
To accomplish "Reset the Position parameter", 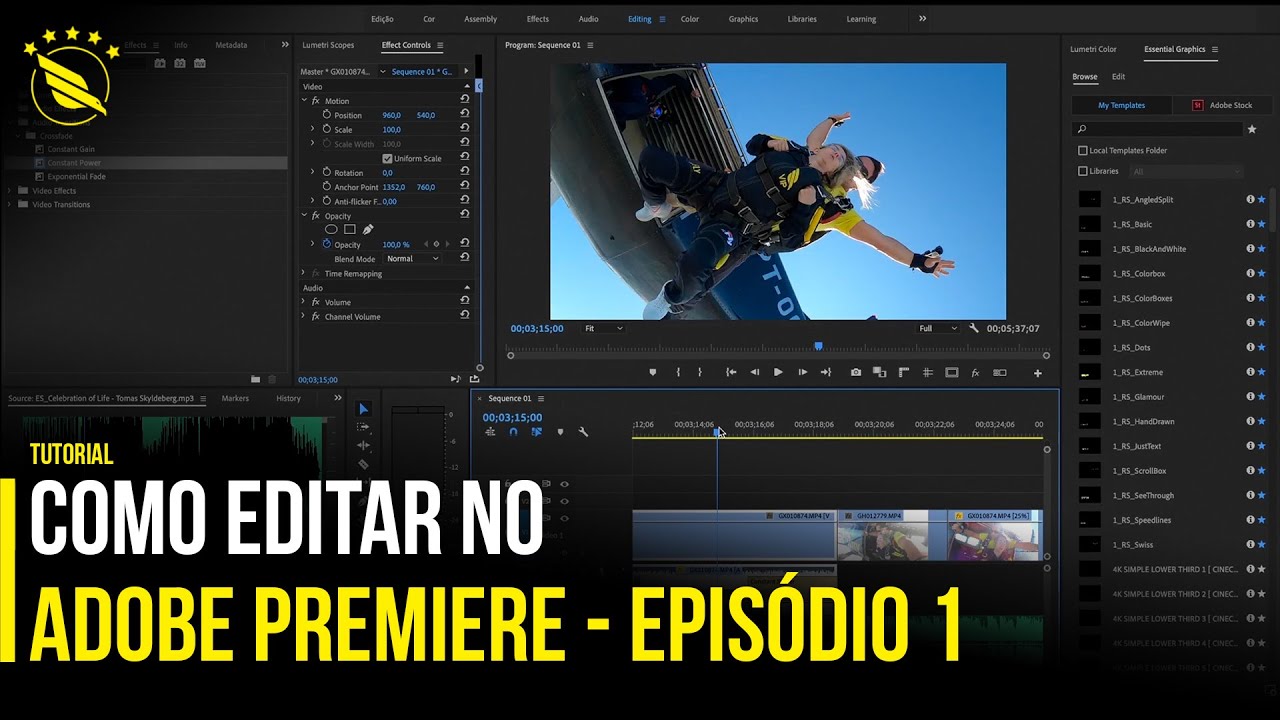I will 464,115.
